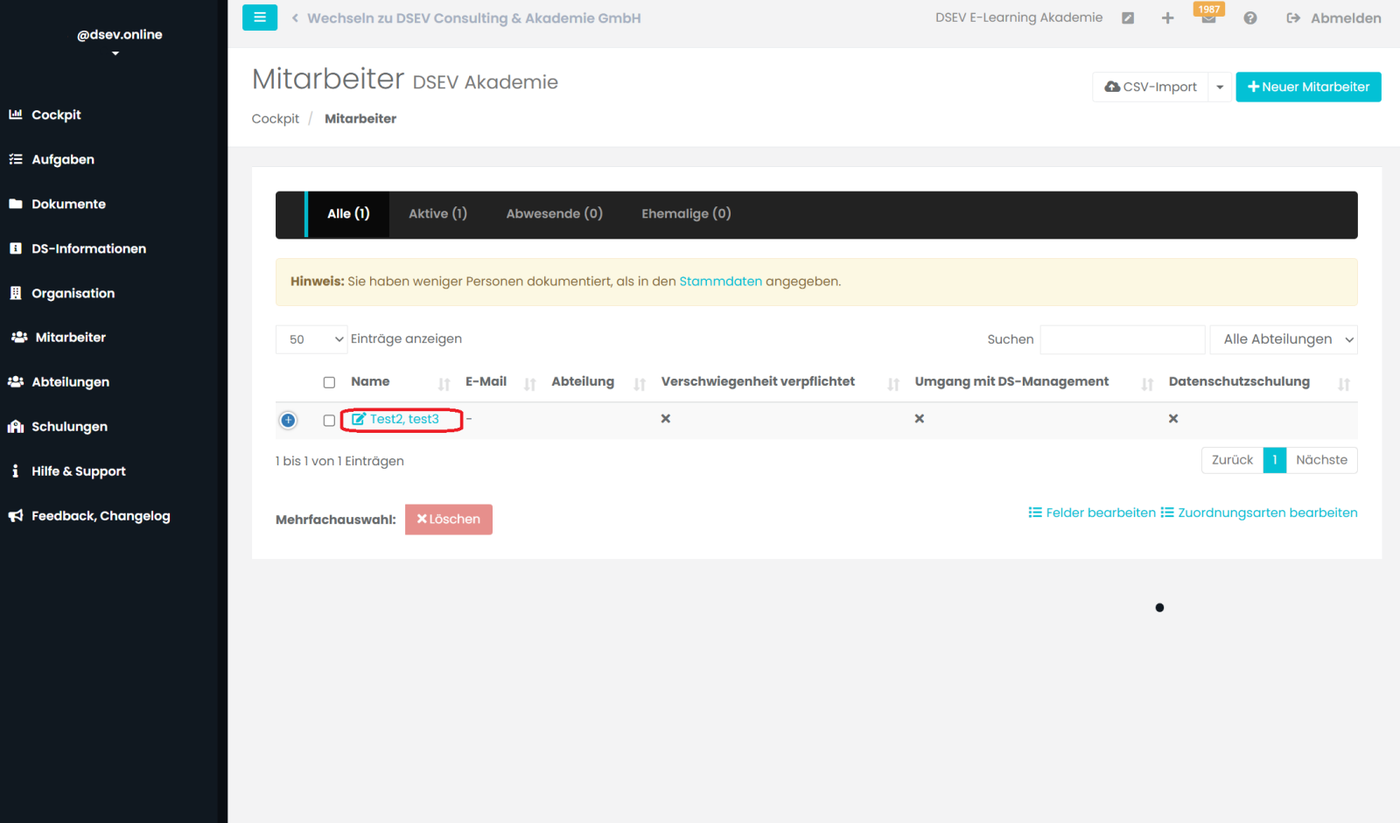Sort by Verschwiegenheit verpflichtet column arrows

[x=893, y=384]
